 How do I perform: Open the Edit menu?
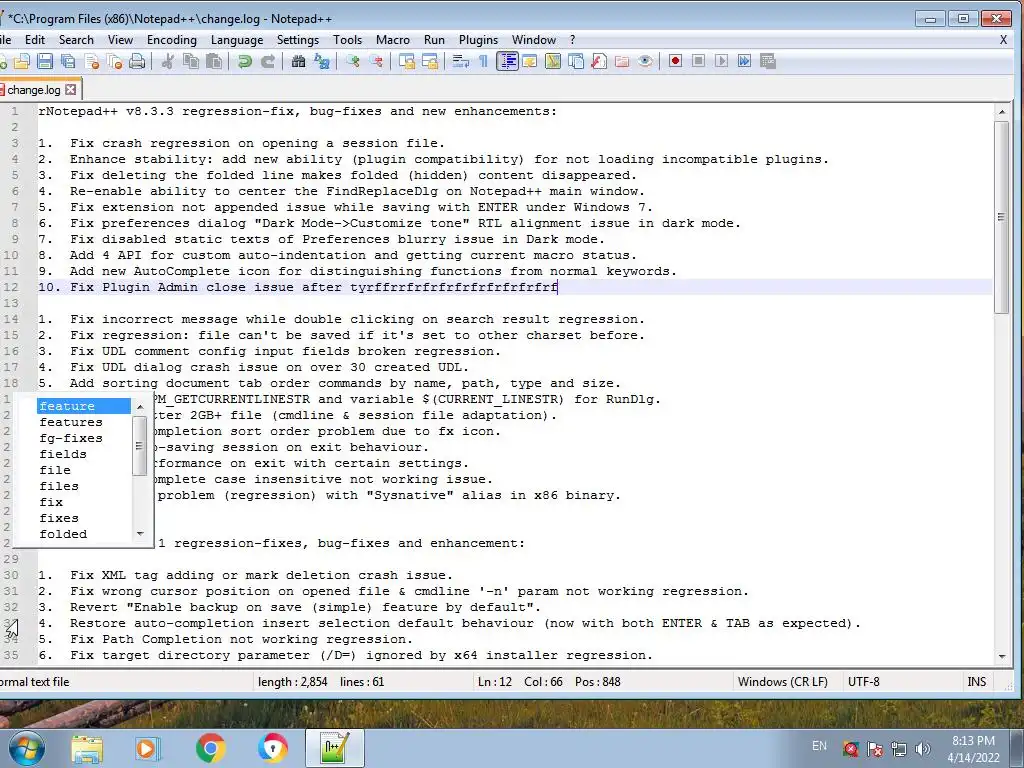point(35,40)
